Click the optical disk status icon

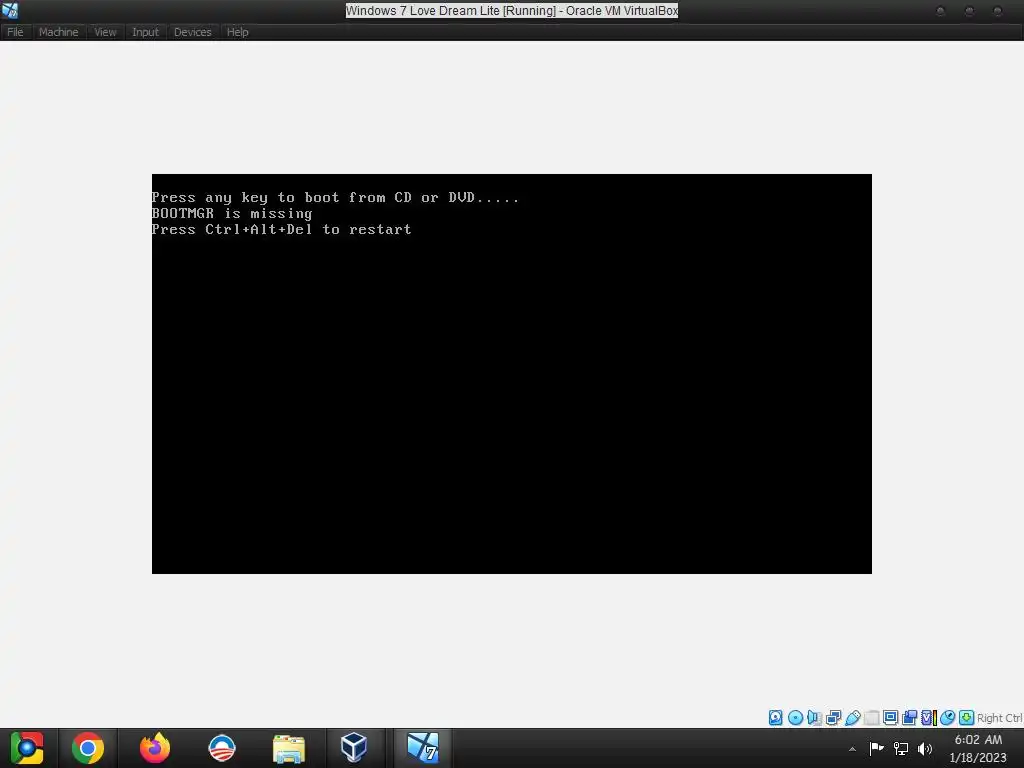795,718
